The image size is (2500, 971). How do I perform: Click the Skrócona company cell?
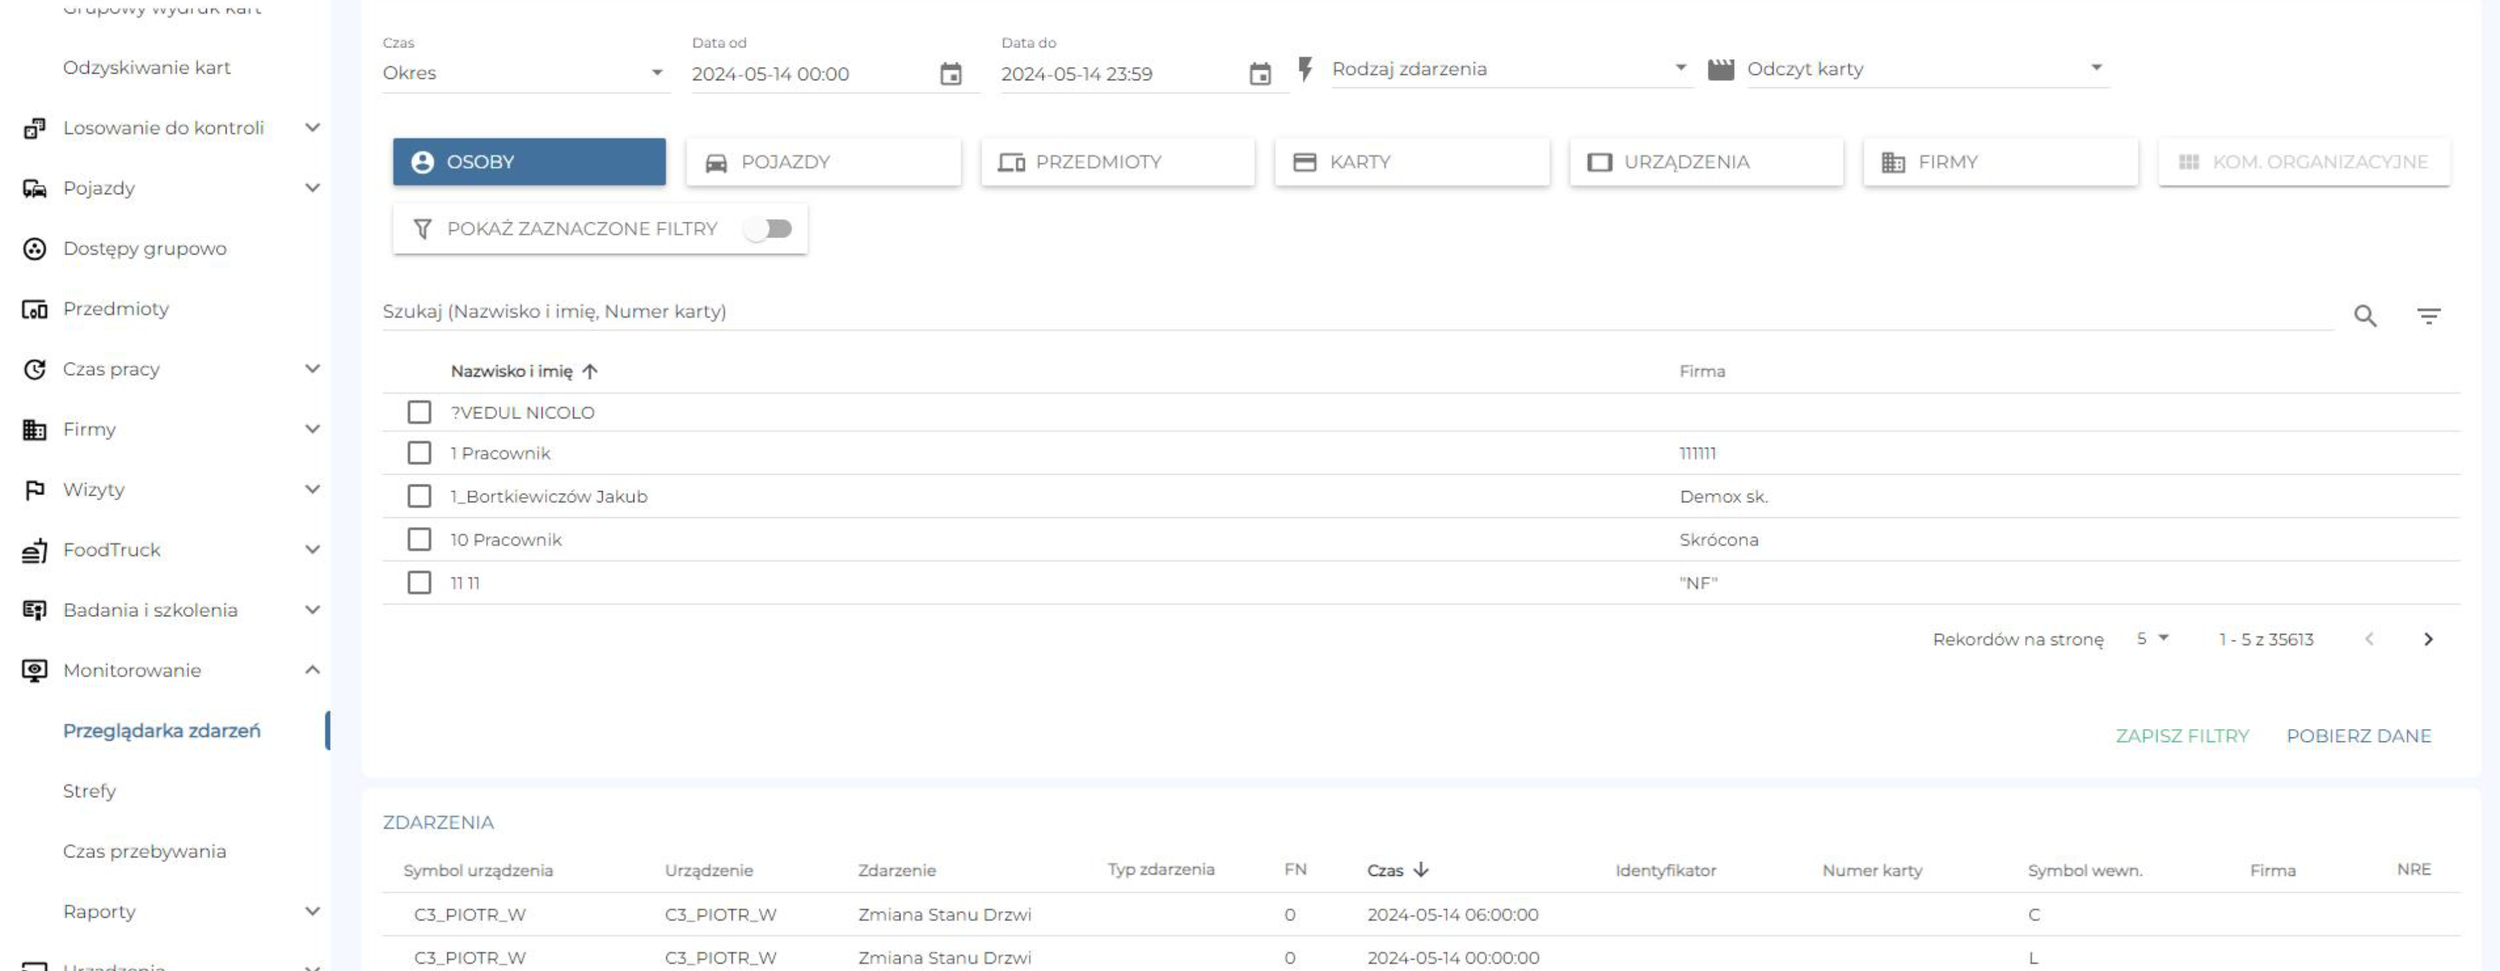1719,540
